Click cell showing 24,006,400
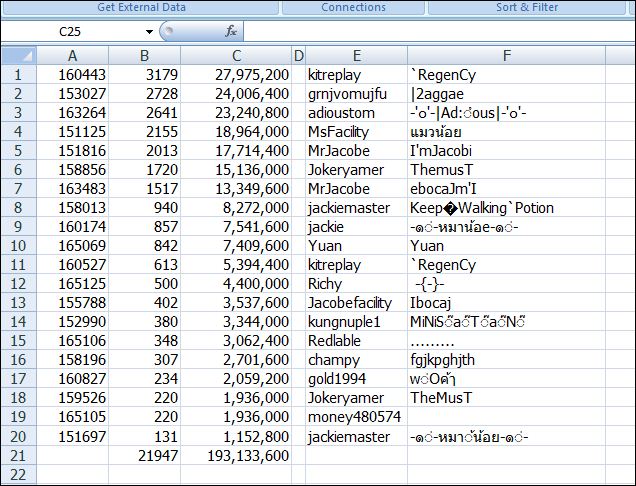The width and height of the screenshot is (636, 486). tap(236, 94)
